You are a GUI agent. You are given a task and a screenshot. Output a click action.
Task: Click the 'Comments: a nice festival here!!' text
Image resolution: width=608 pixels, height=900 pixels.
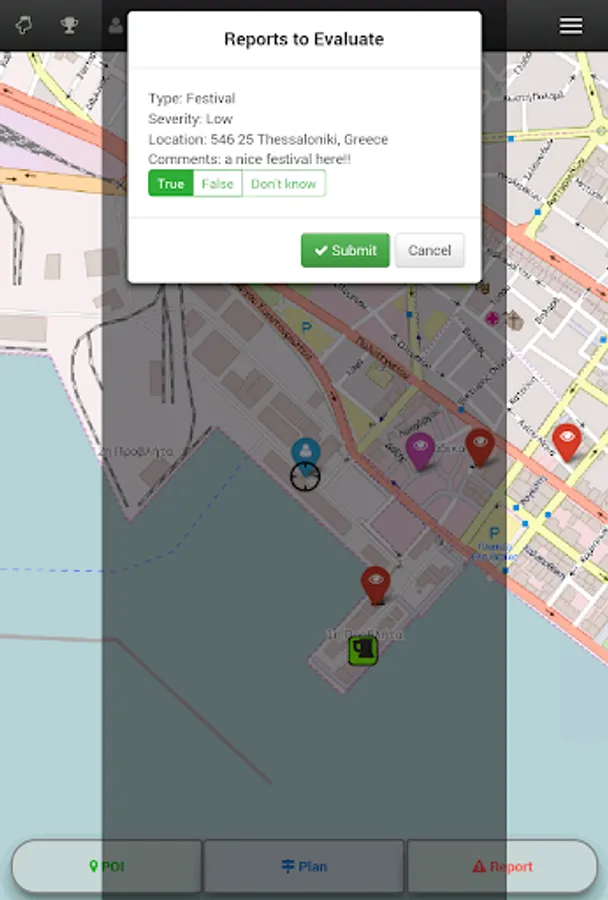249,159
